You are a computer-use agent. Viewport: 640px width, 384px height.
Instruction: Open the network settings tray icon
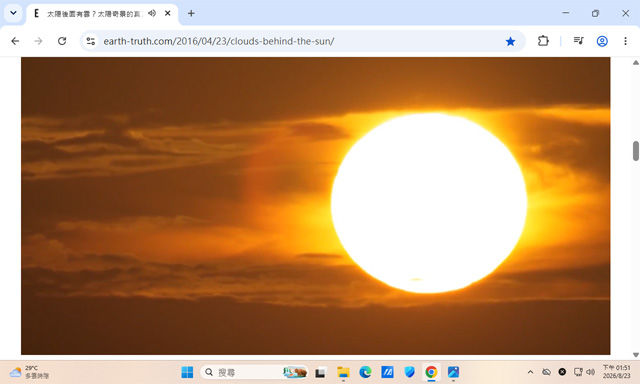tap(578, 372)
